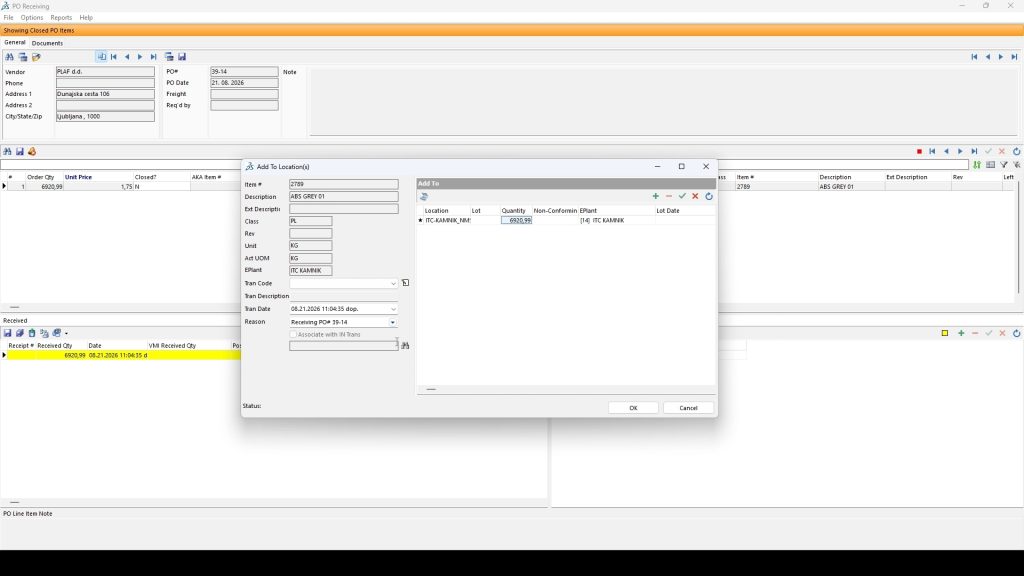Click the vertical scrollbar of the PO items grid
The height and width of the screenshot is (576, 1024).
(x=1018, y=238)
